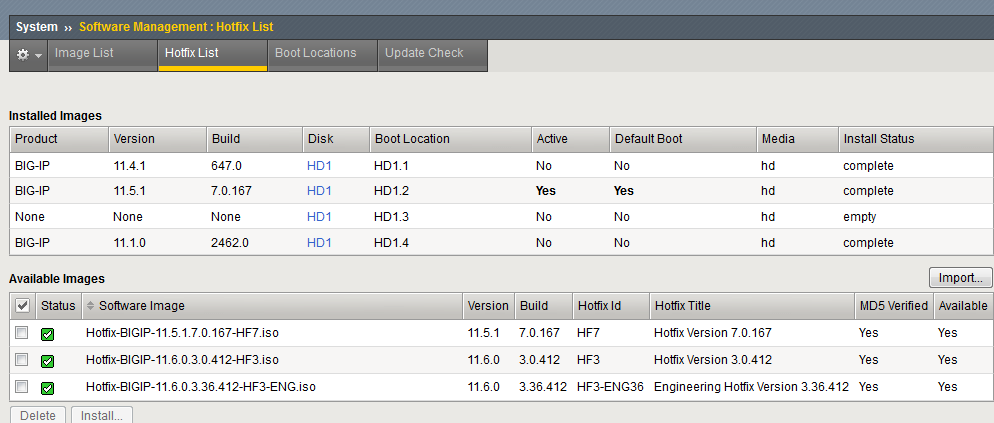Go to the Update Check tab
Screen dimensions: 994x423
point(432,55)
